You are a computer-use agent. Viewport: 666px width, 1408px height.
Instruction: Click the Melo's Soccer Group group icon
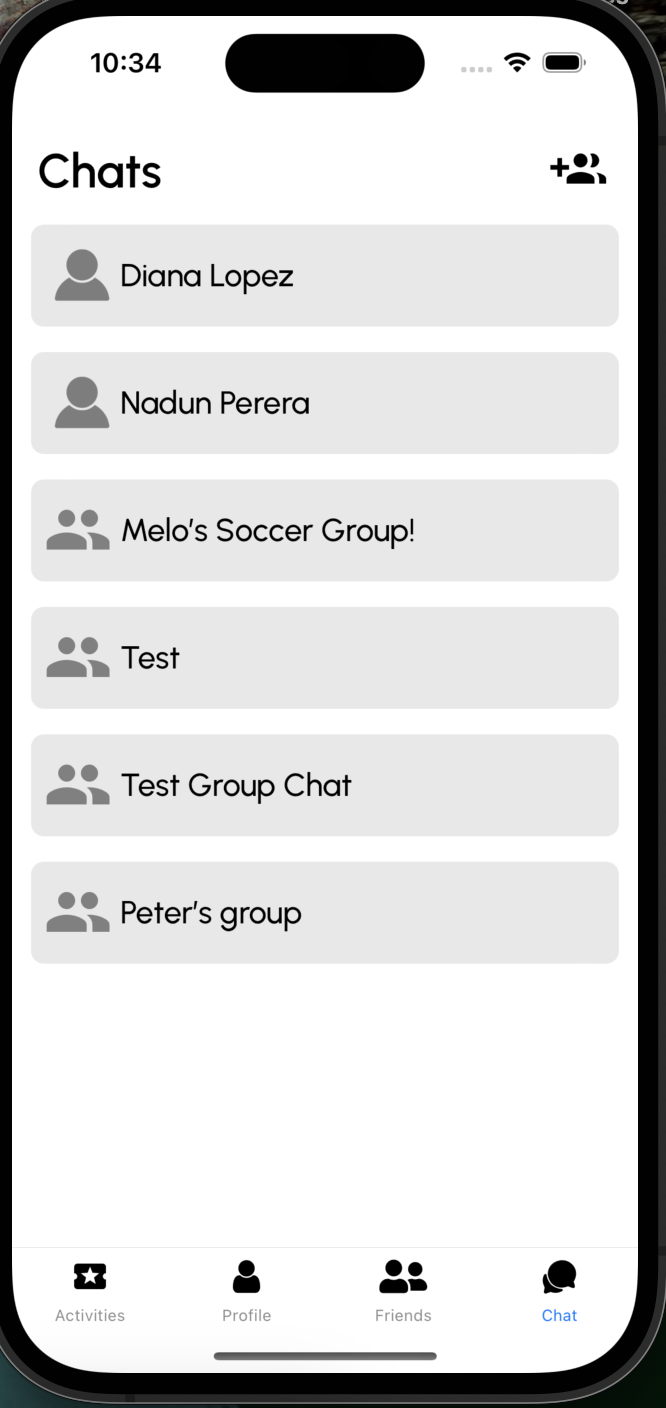click(78, 530)
